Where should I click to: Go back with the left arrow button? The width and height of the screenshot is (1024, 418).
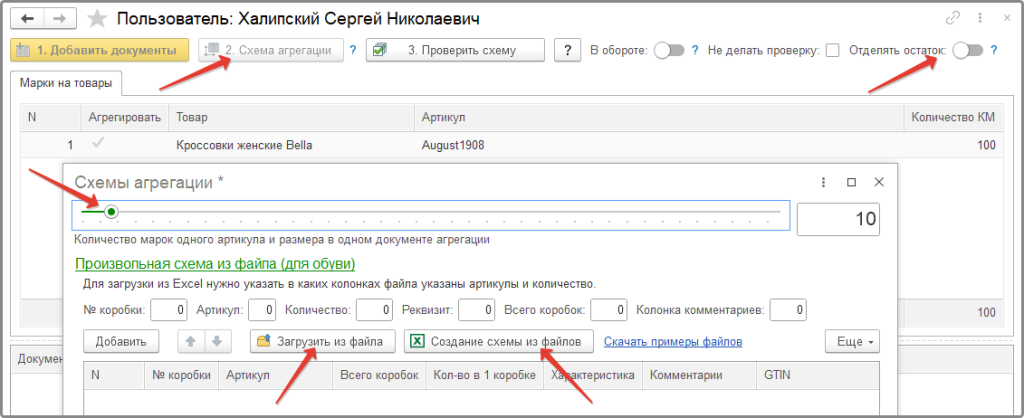tap(28, 19)
